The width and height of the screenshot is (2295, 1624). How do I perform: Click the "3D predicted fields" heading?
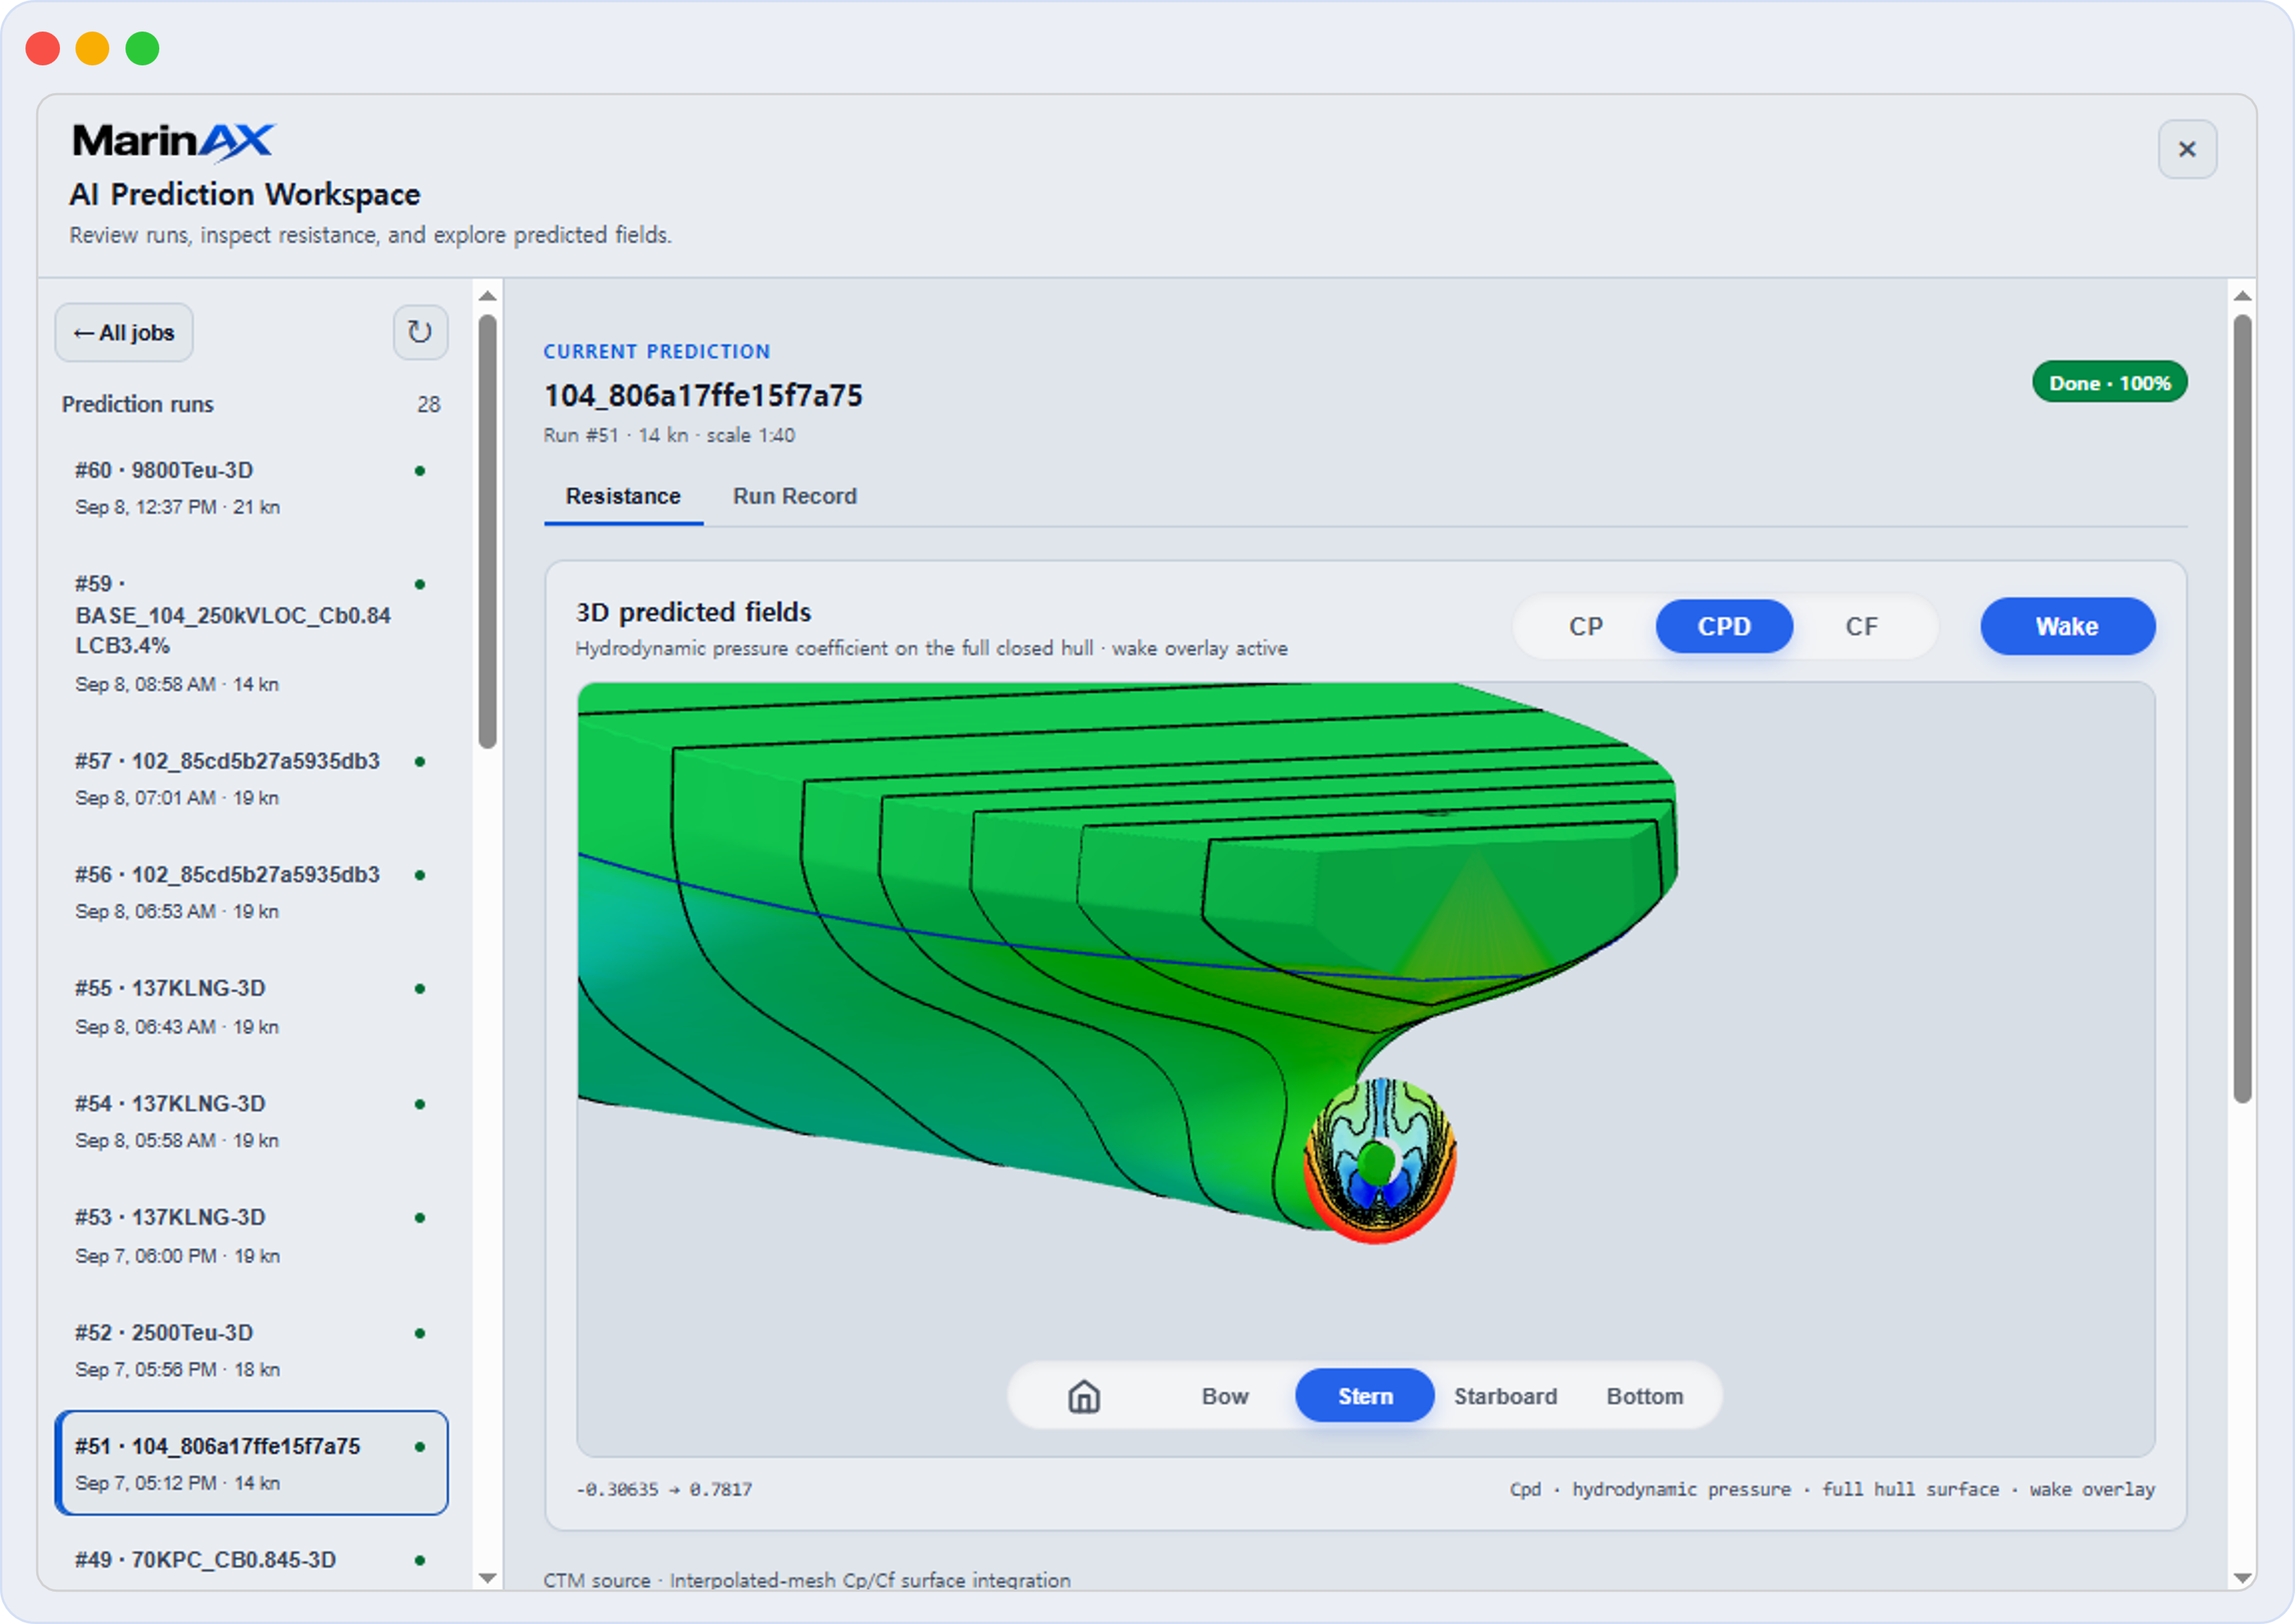pos(693,612)
